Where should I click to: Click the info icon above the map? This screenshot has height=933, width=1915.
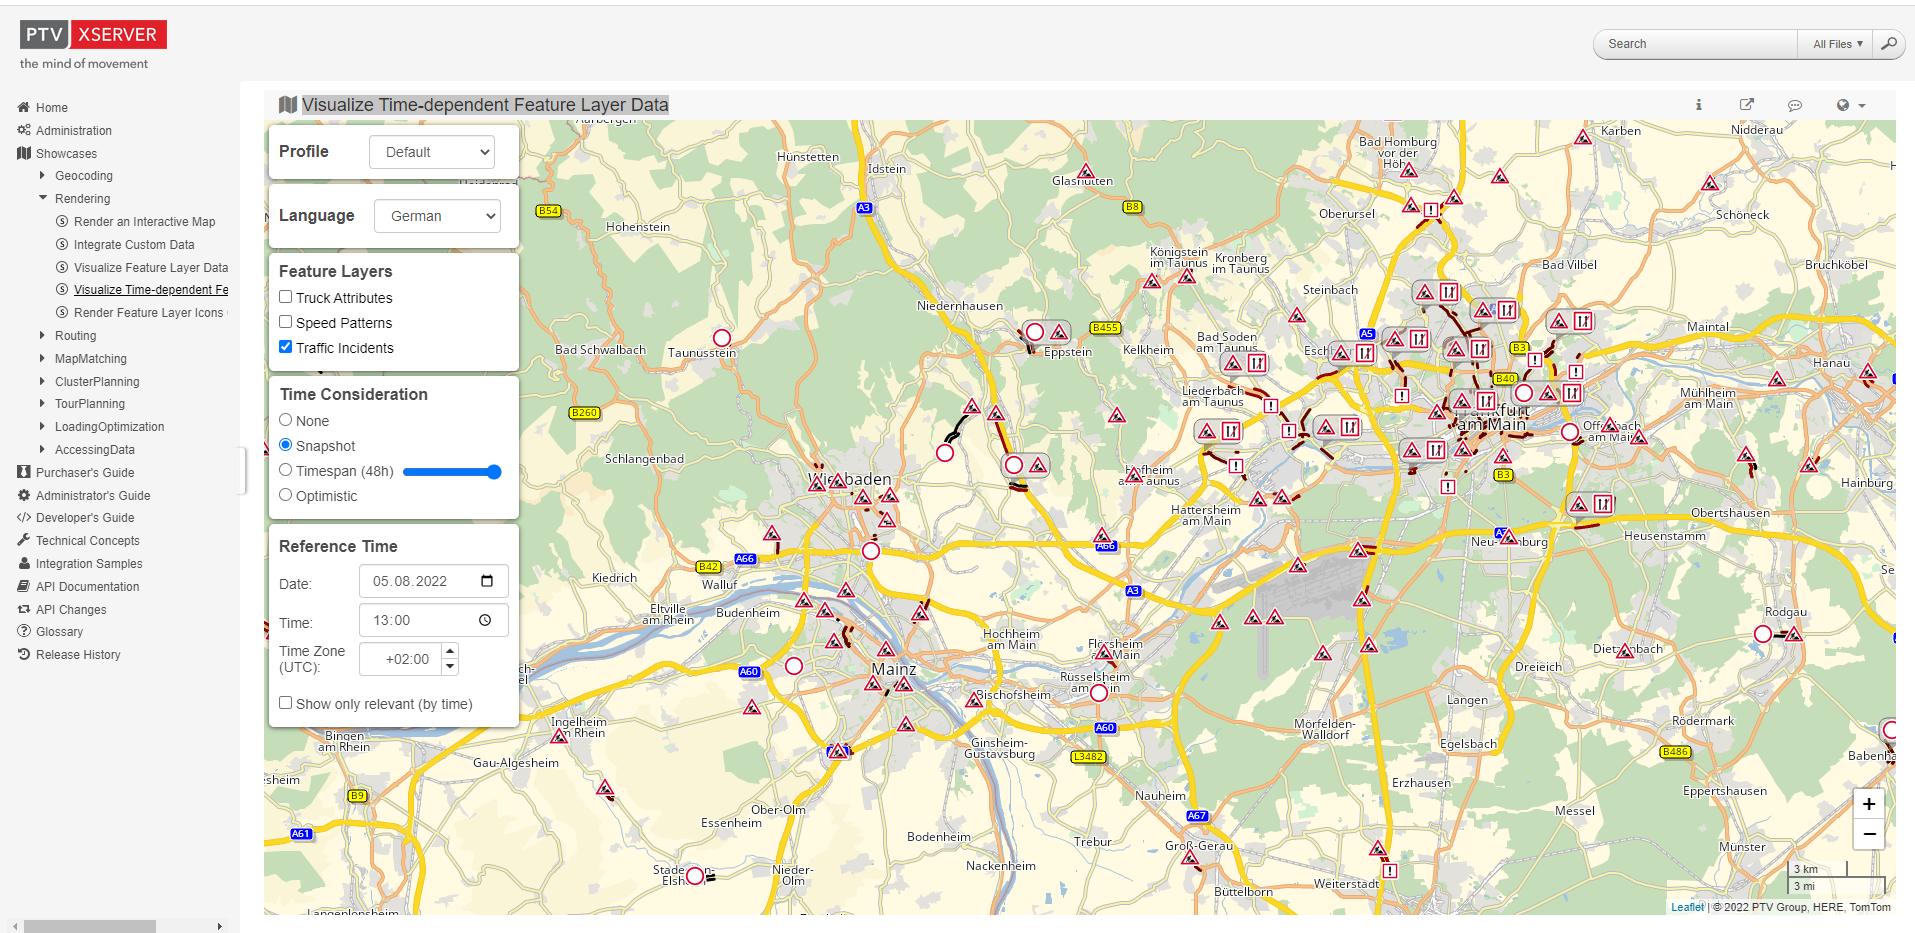pos(1698,105)
